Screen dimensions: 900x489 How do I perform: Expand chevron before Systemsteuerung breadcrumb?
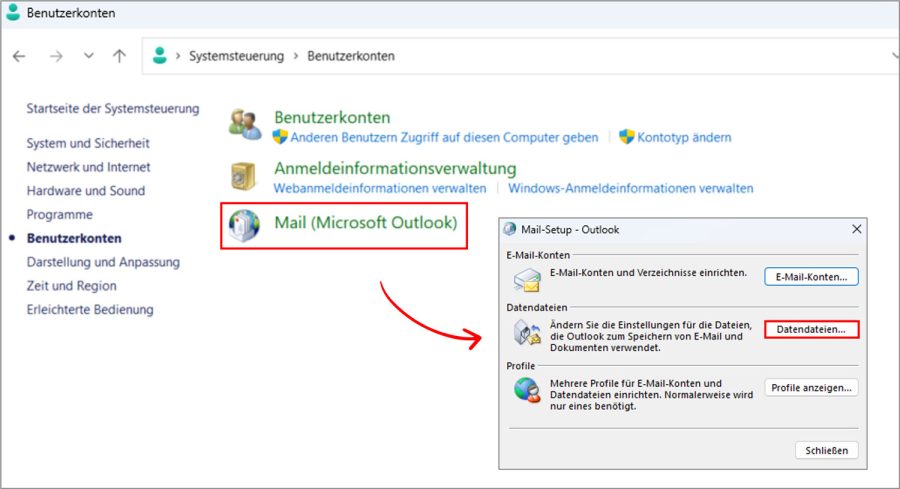pyautogui.click(x=178, y=56)
